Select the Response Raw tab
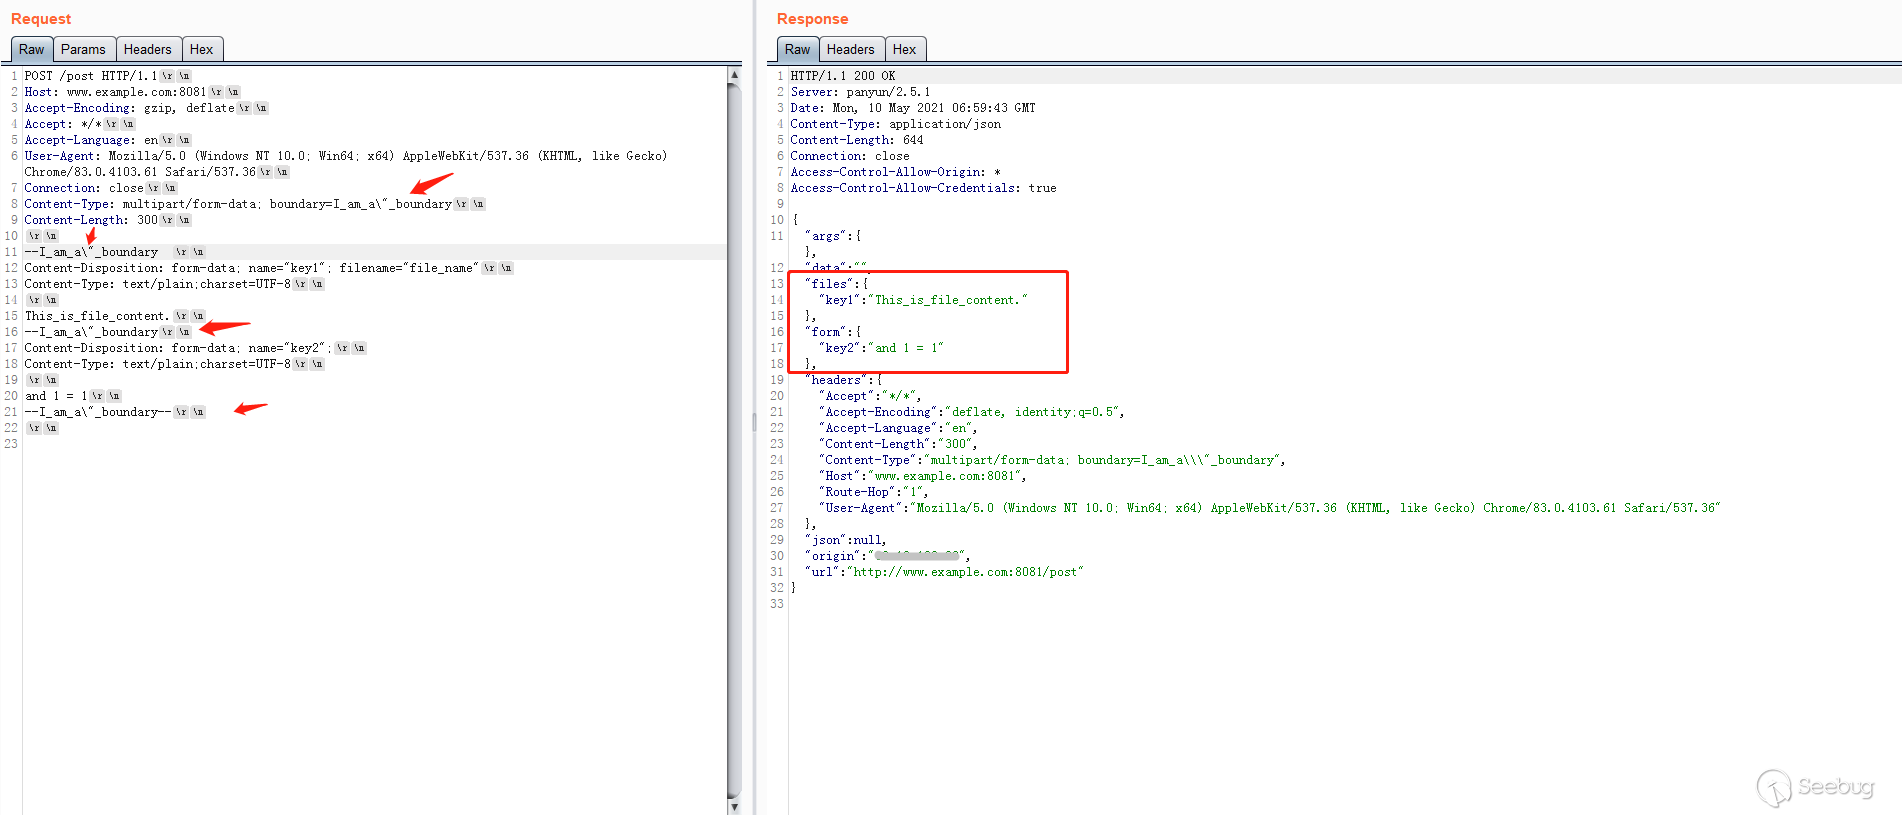This screenshot has height=815, width=1902. tap(797, 49)
